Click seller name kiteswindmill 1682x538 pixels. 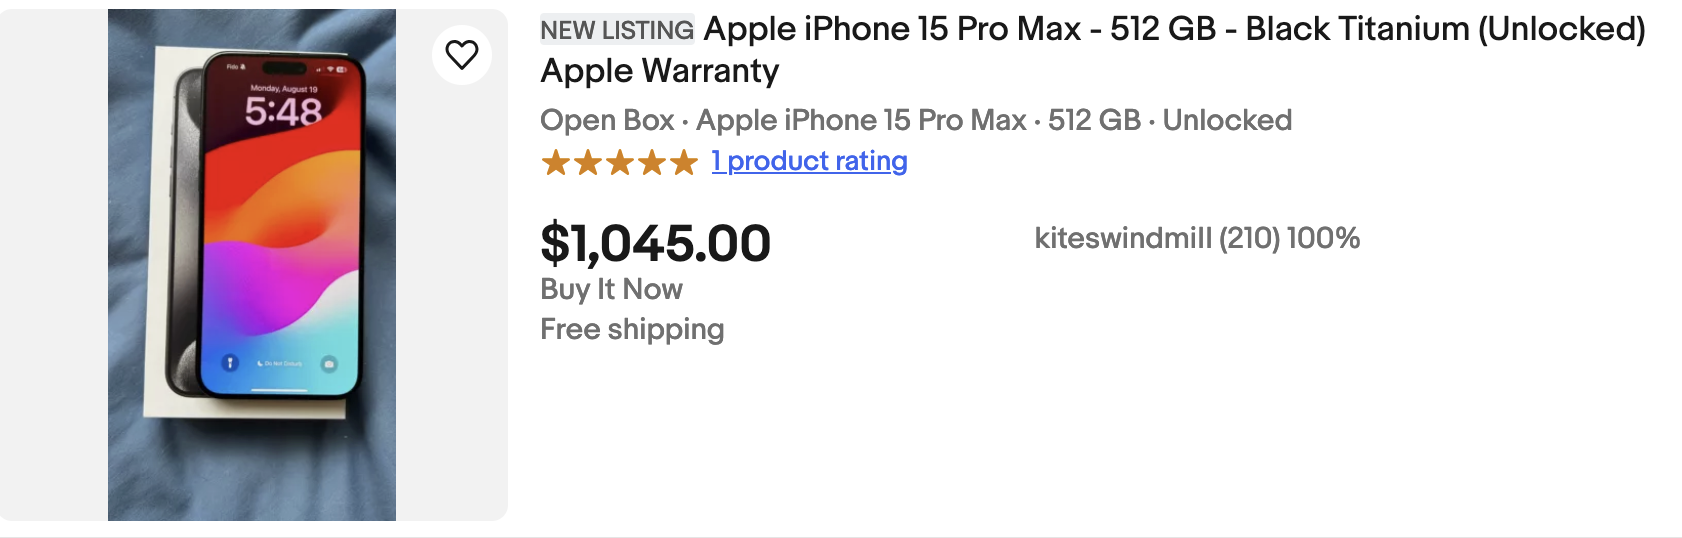tap(1123, 238)
